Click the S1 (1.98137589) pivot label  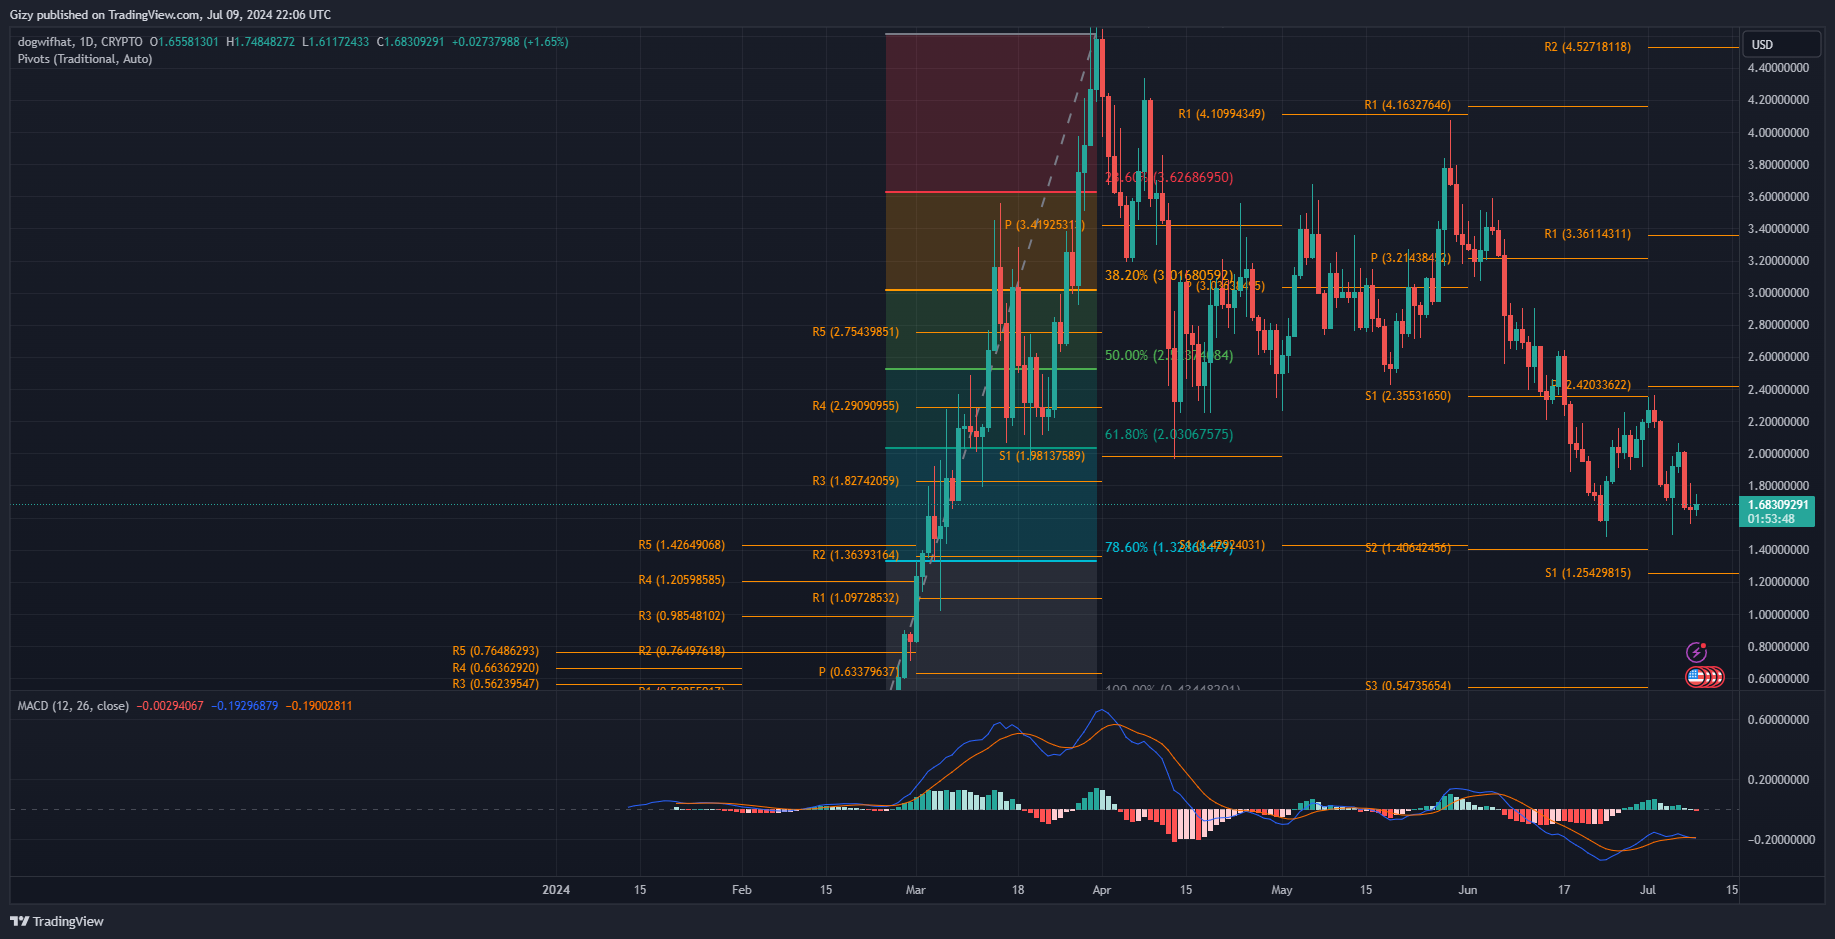(x=1041, y=456)
